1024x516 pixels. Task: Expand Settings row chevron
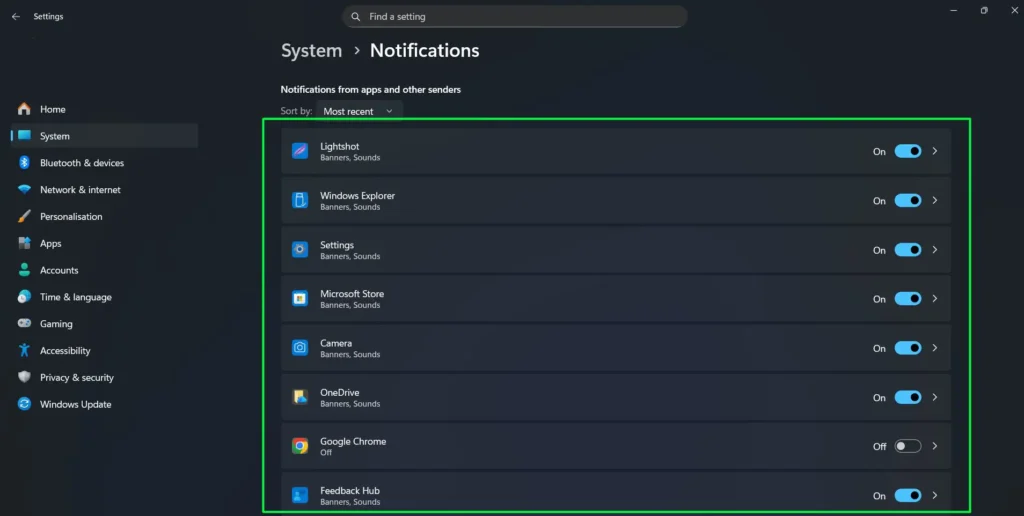(x=935, y=250)
